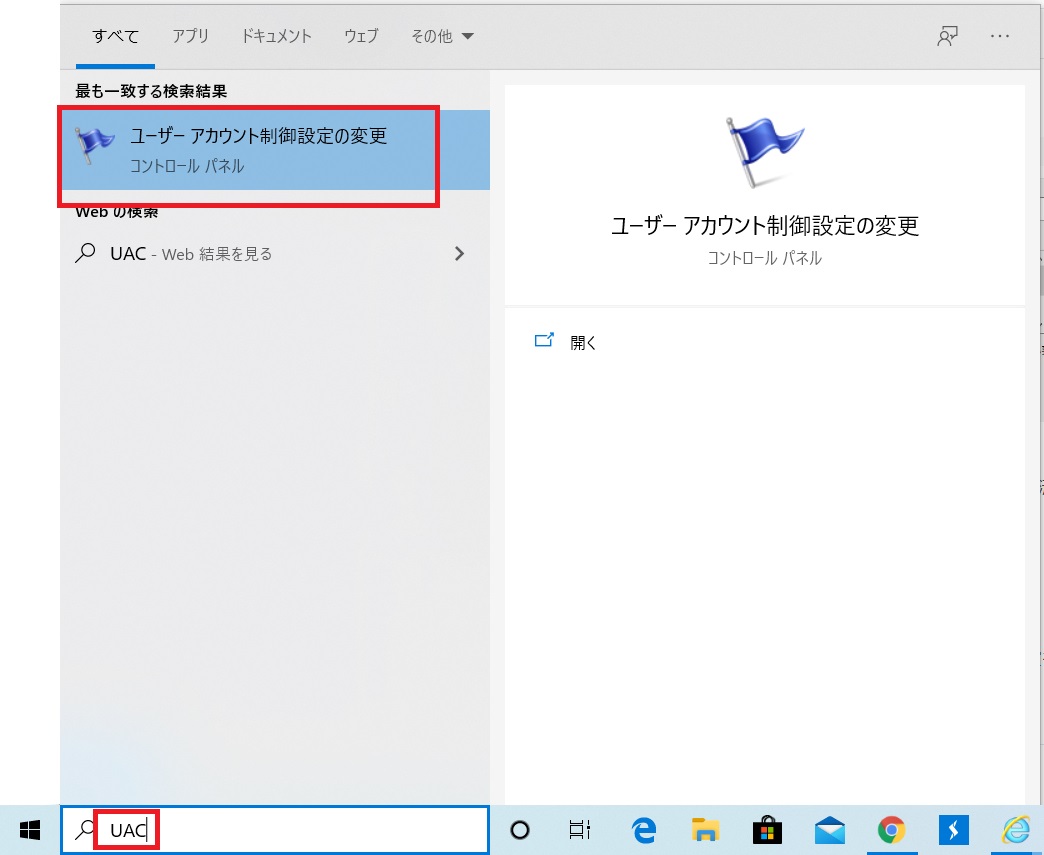Click the feedback person icon at top right
1044x855 pixels.
946,36
